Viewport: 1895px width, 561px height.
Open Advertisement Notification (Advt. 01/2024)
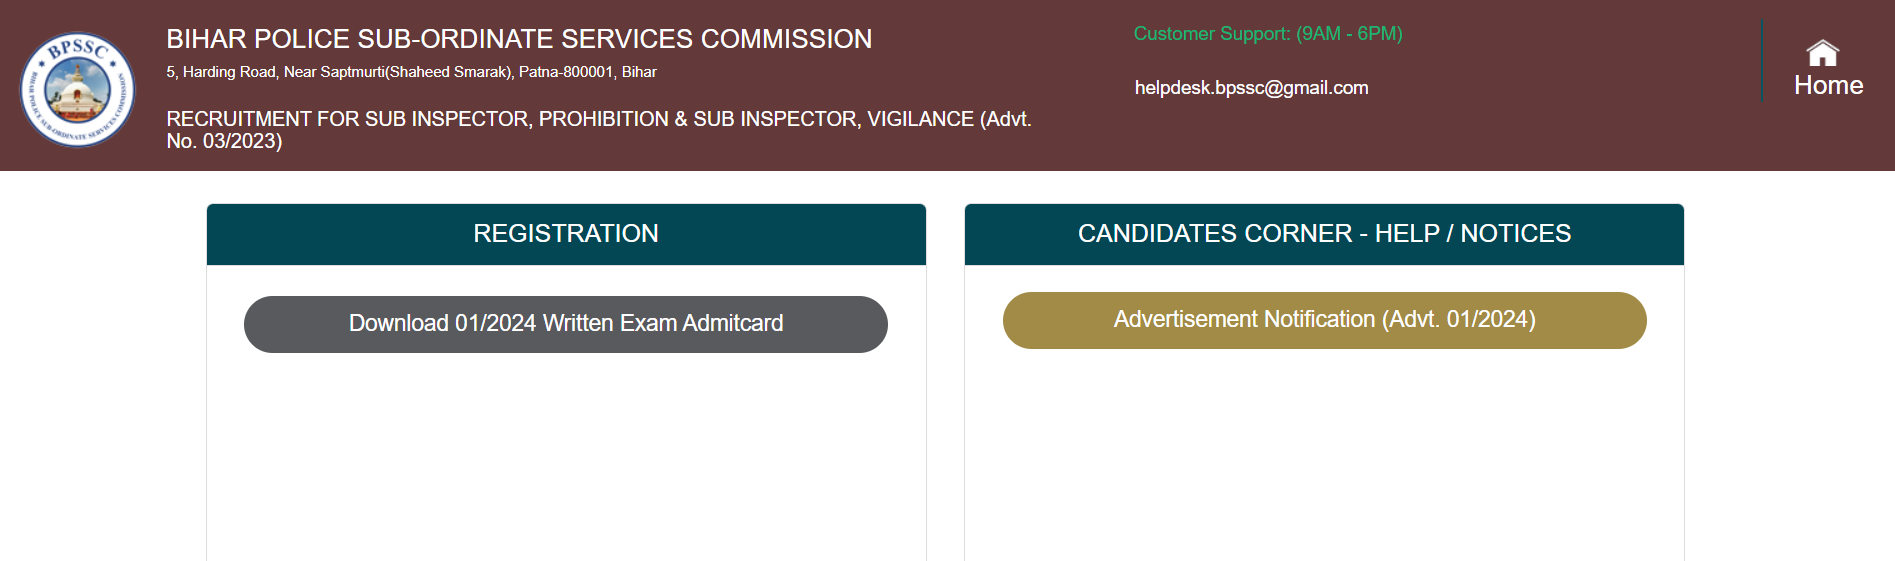(1325, 320)
